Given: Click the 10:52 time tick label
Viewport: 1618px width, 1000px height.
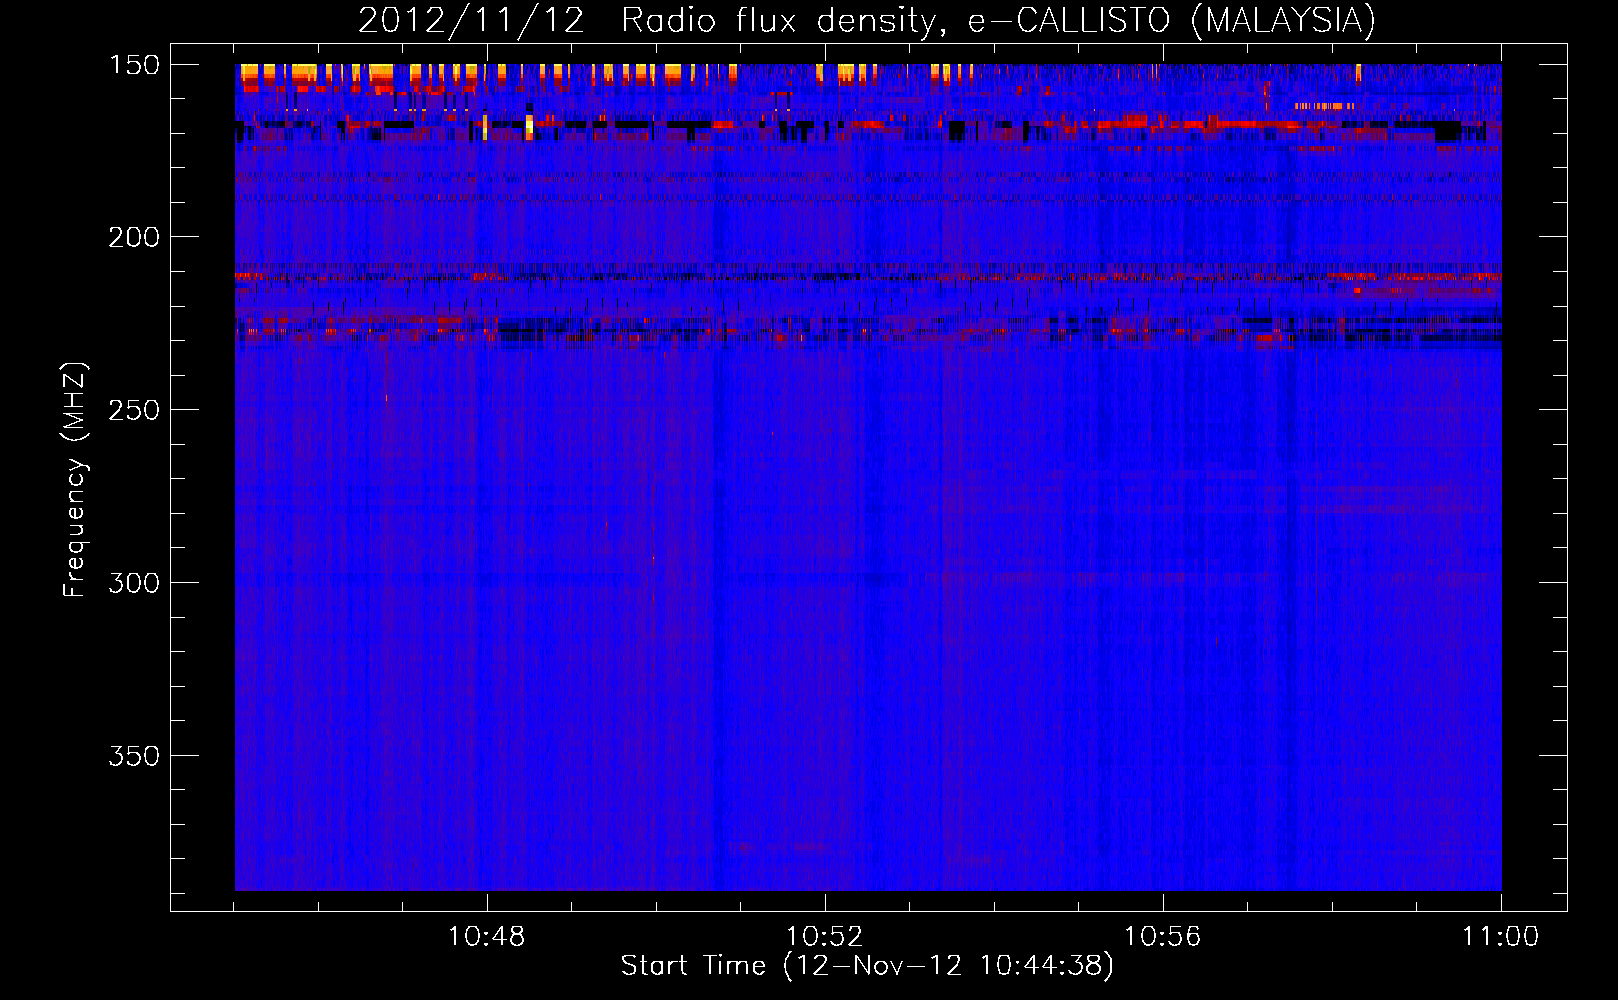Looking at the screenshot, I should coord(824,937).
